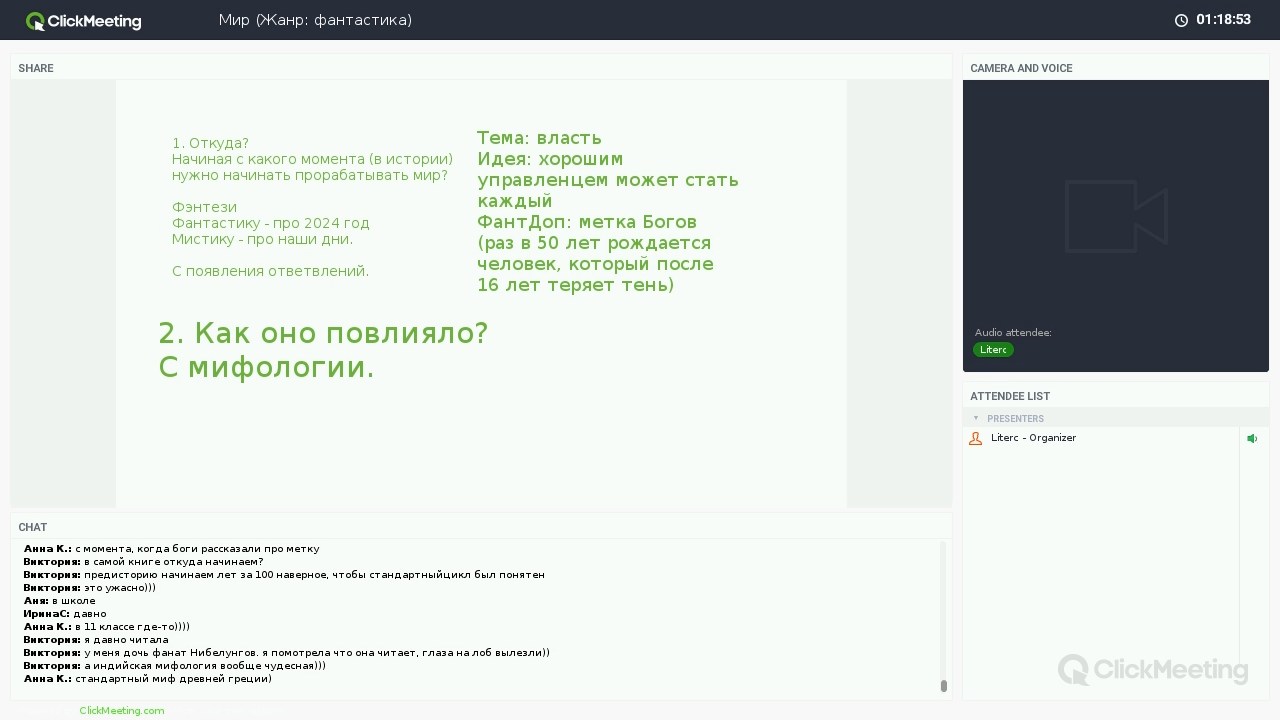Click chat message 'в самой книге откуда начинаем?'
The width and height of the screenshot is (1280, 720).
[174, 562]
